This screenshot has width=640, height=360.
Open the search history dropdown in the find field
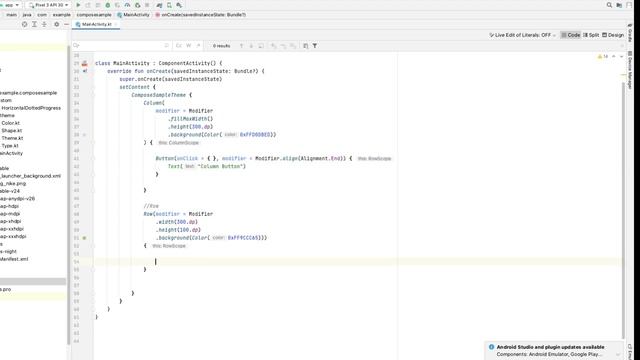point(76,46)
